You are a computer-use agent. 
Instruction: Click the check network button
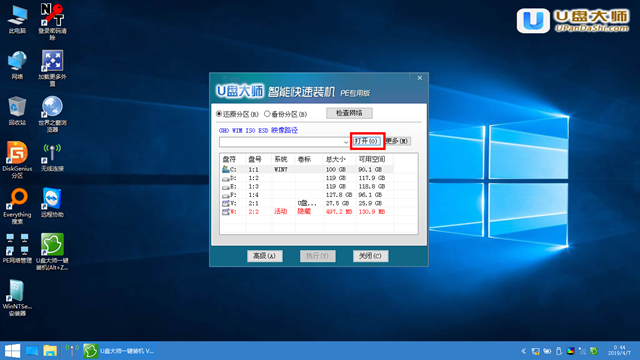click(x=349, y=113)
